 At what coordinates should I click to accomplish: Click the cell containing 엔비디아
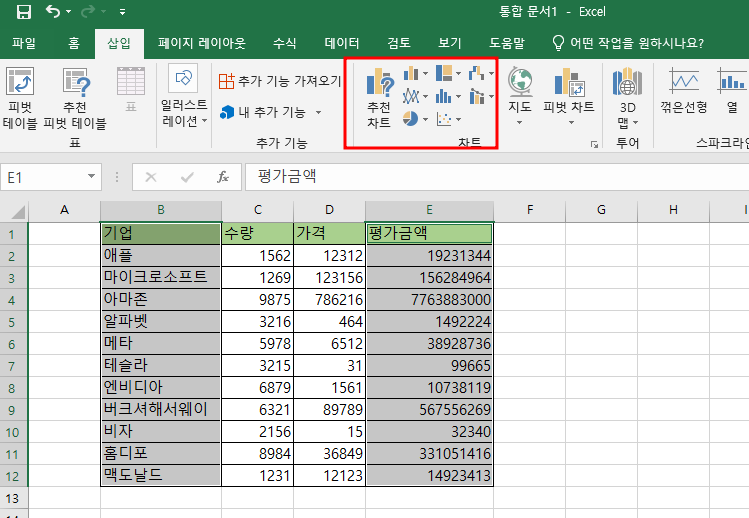(161, 388)
